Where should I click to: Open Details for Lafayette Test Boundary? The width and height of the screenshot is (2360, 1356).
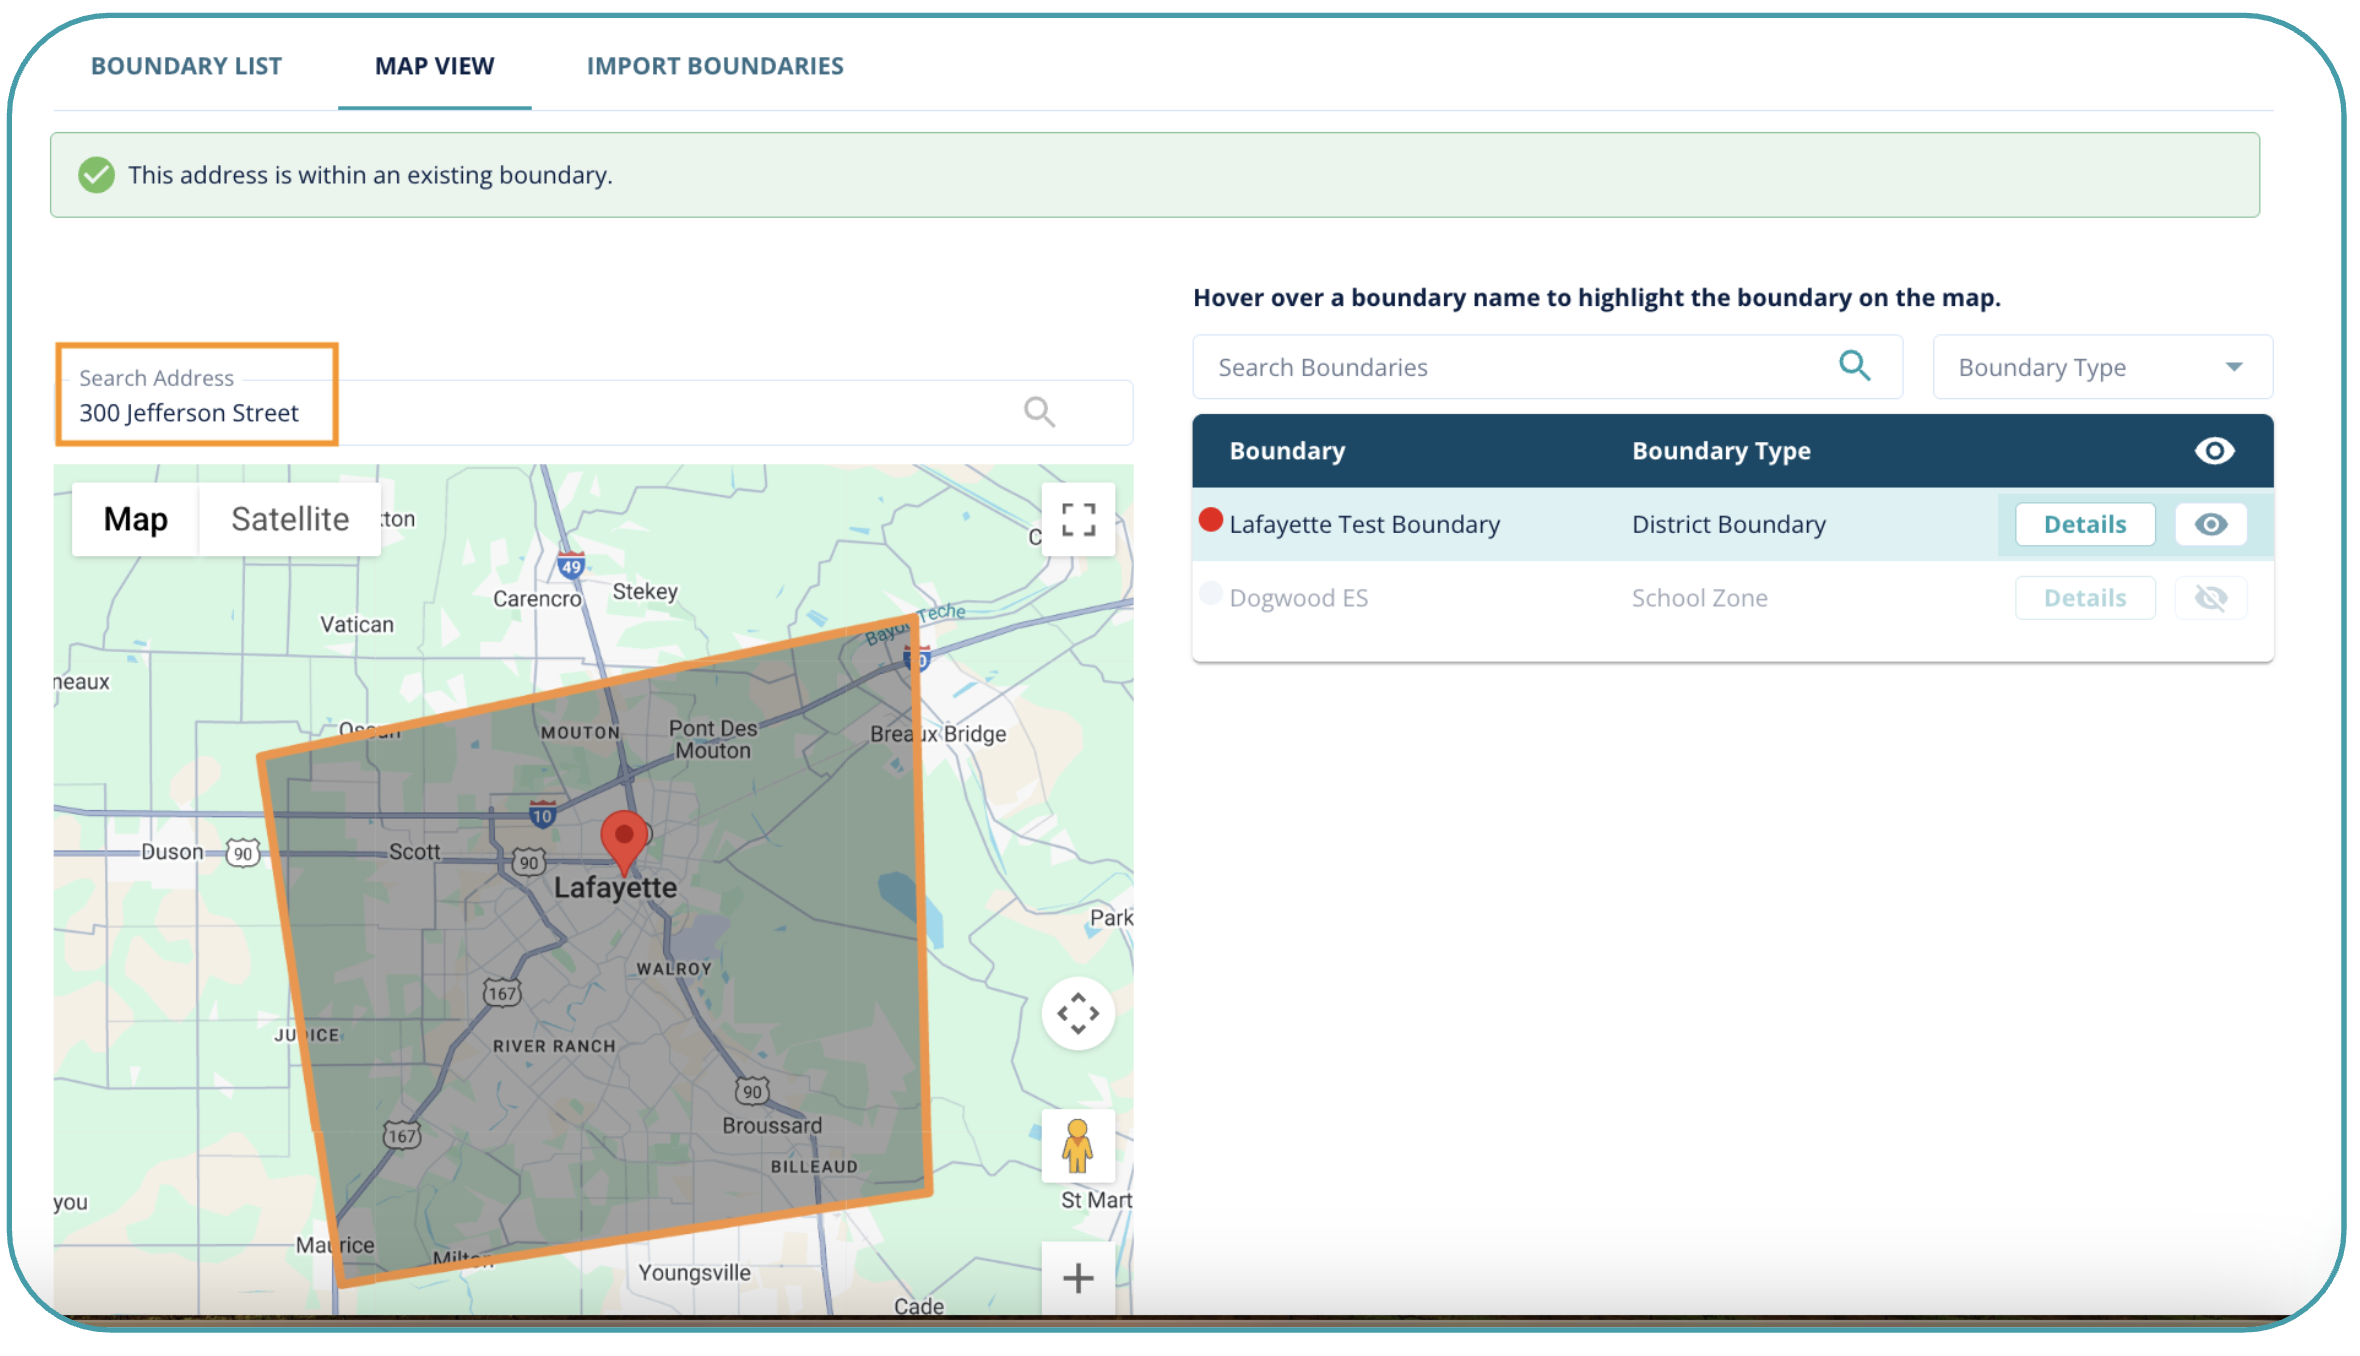click(2085, 524)
